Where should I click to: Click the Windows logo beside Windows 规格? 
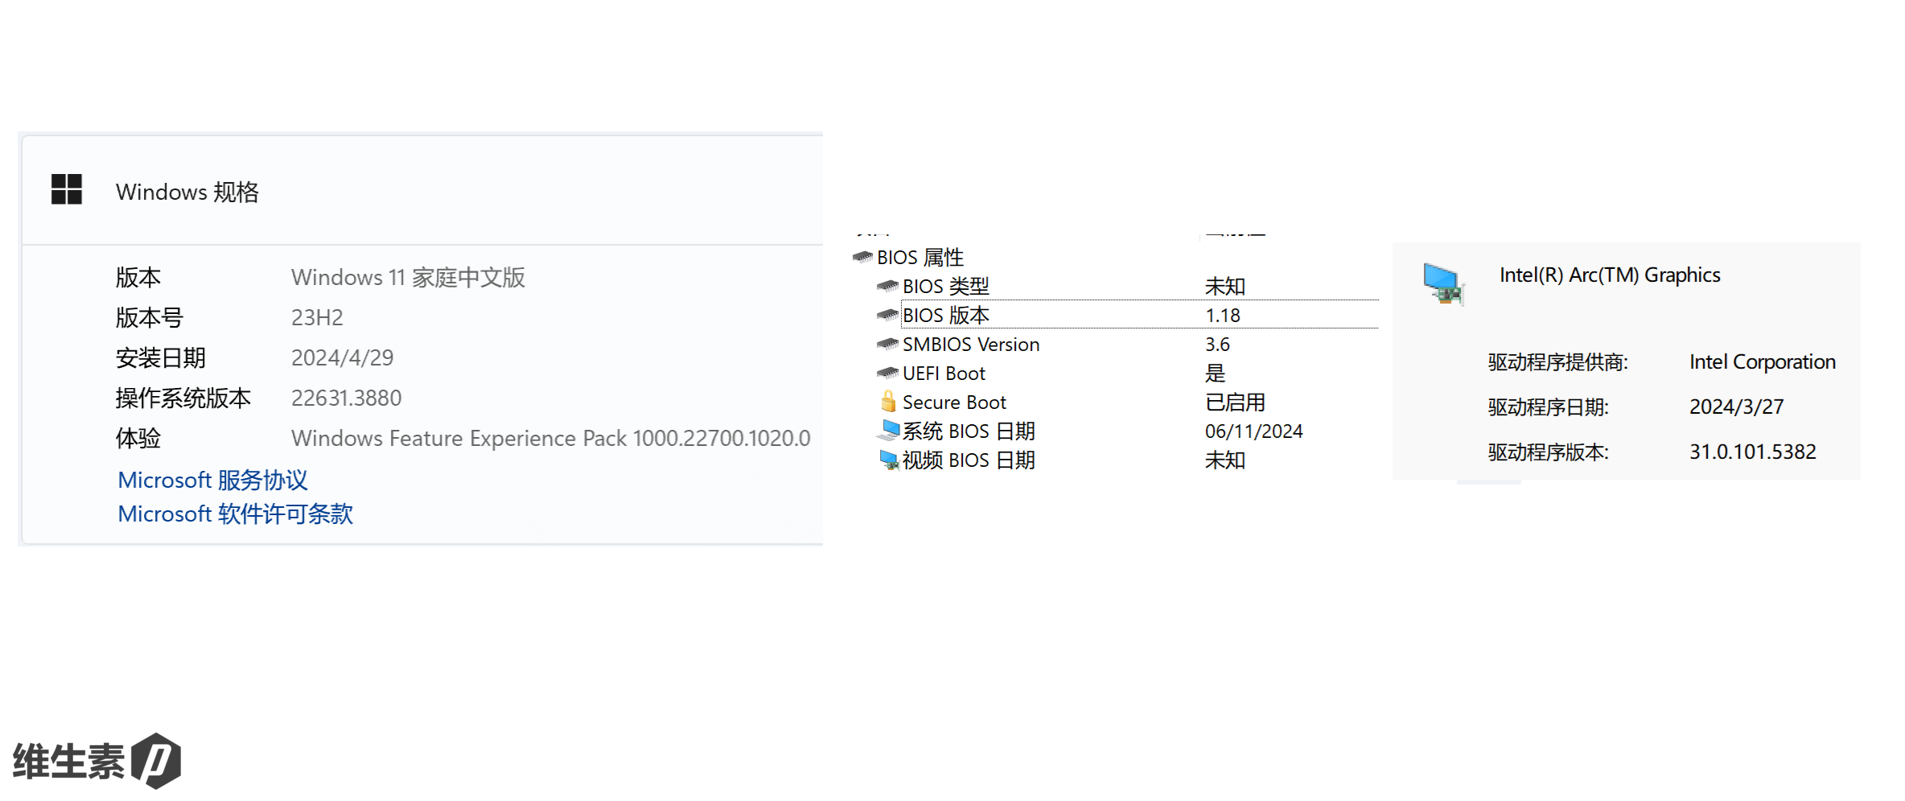pos(67,190)
